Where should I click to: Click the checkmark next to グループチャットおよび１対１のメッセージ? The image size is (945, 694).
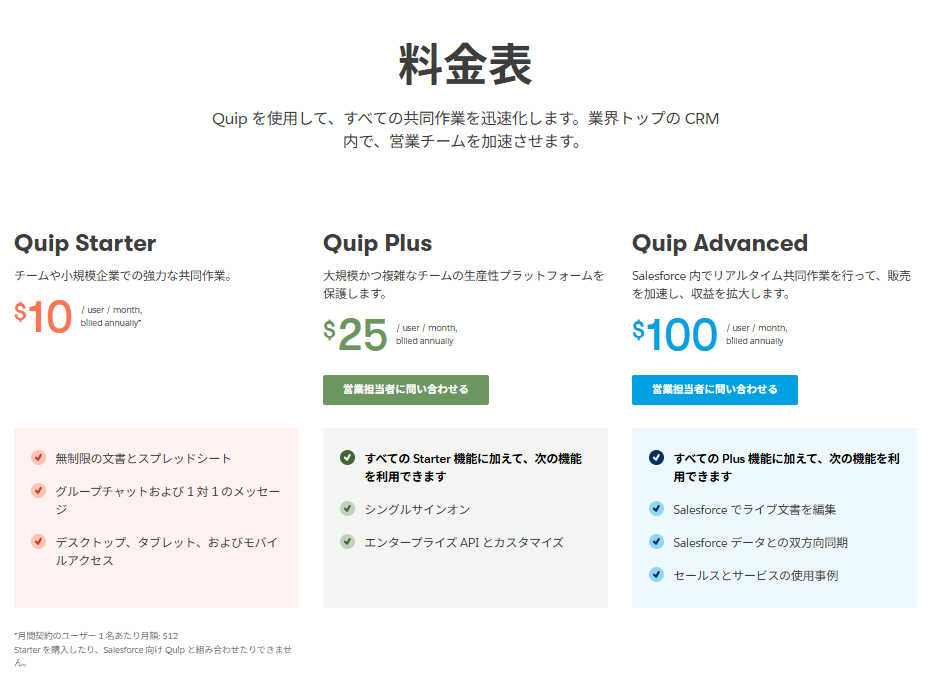[40, 491]
